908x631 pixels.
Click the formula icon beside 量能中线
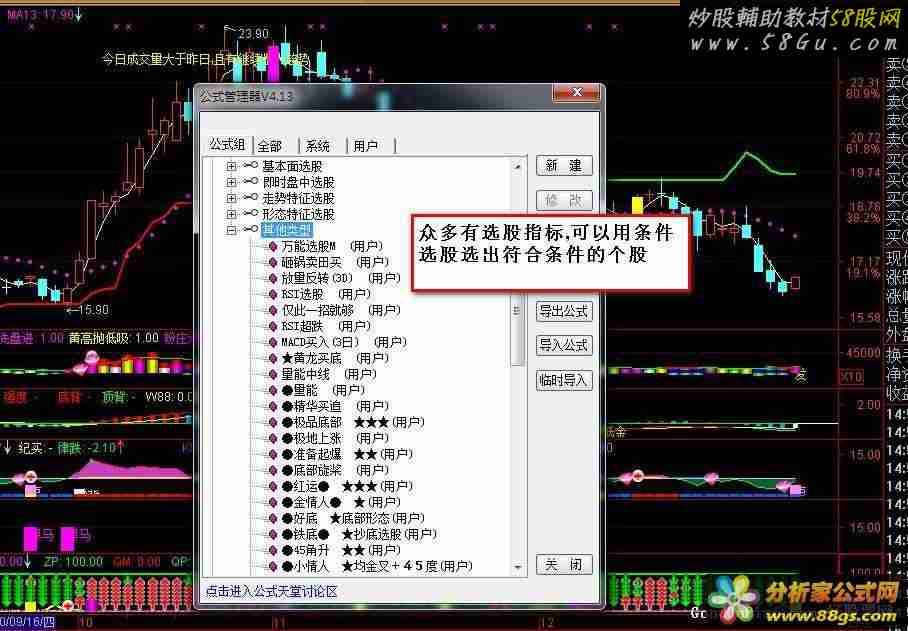pyautogui.click(x=272, y=374)
